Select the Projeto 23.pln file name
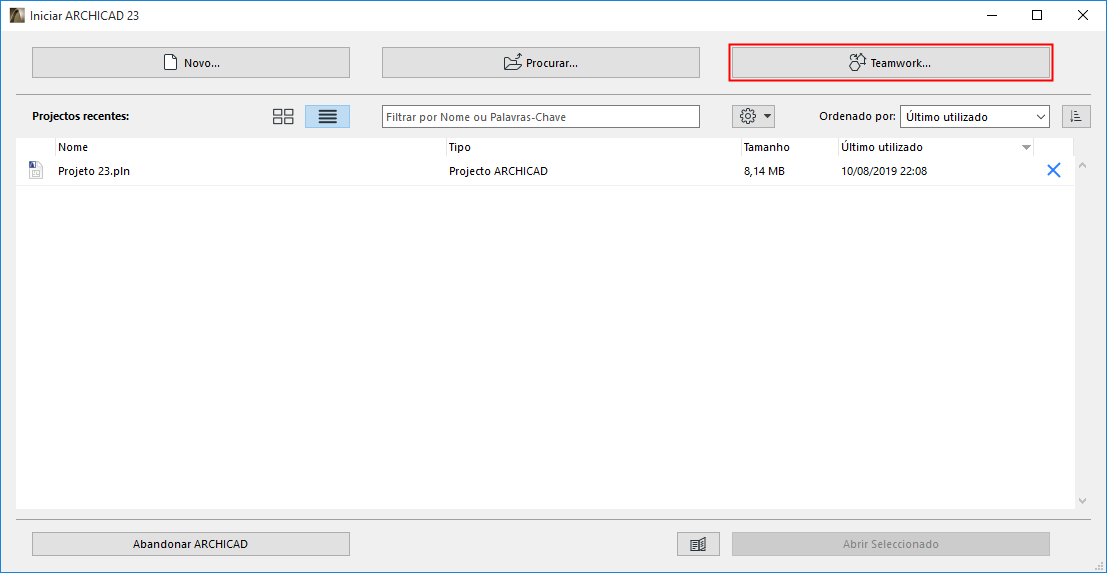This screenshot has width=1107, height=573. pyautogui.click(x=94, y=171)
